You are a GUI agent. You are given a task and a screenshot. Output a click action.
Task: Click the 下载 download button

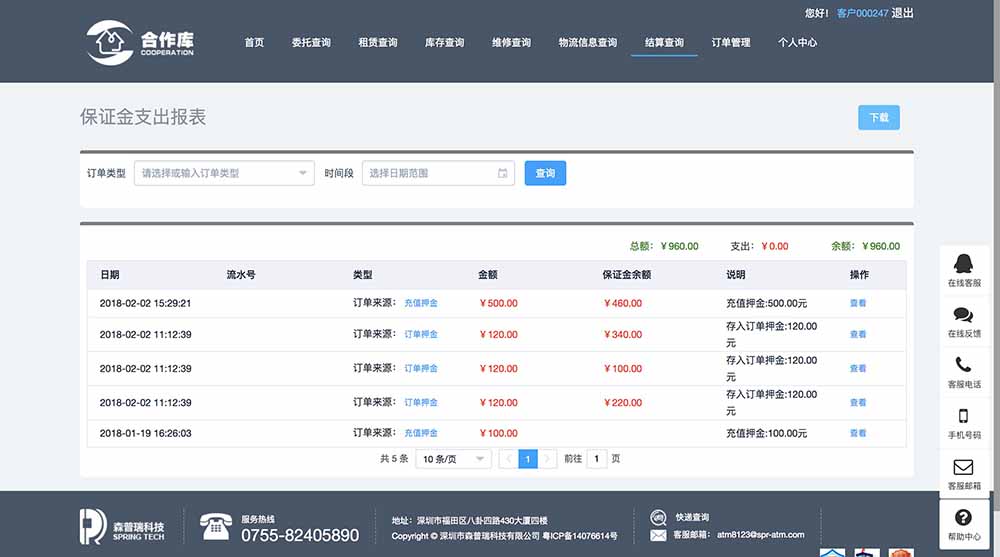[x=878, y=118]
